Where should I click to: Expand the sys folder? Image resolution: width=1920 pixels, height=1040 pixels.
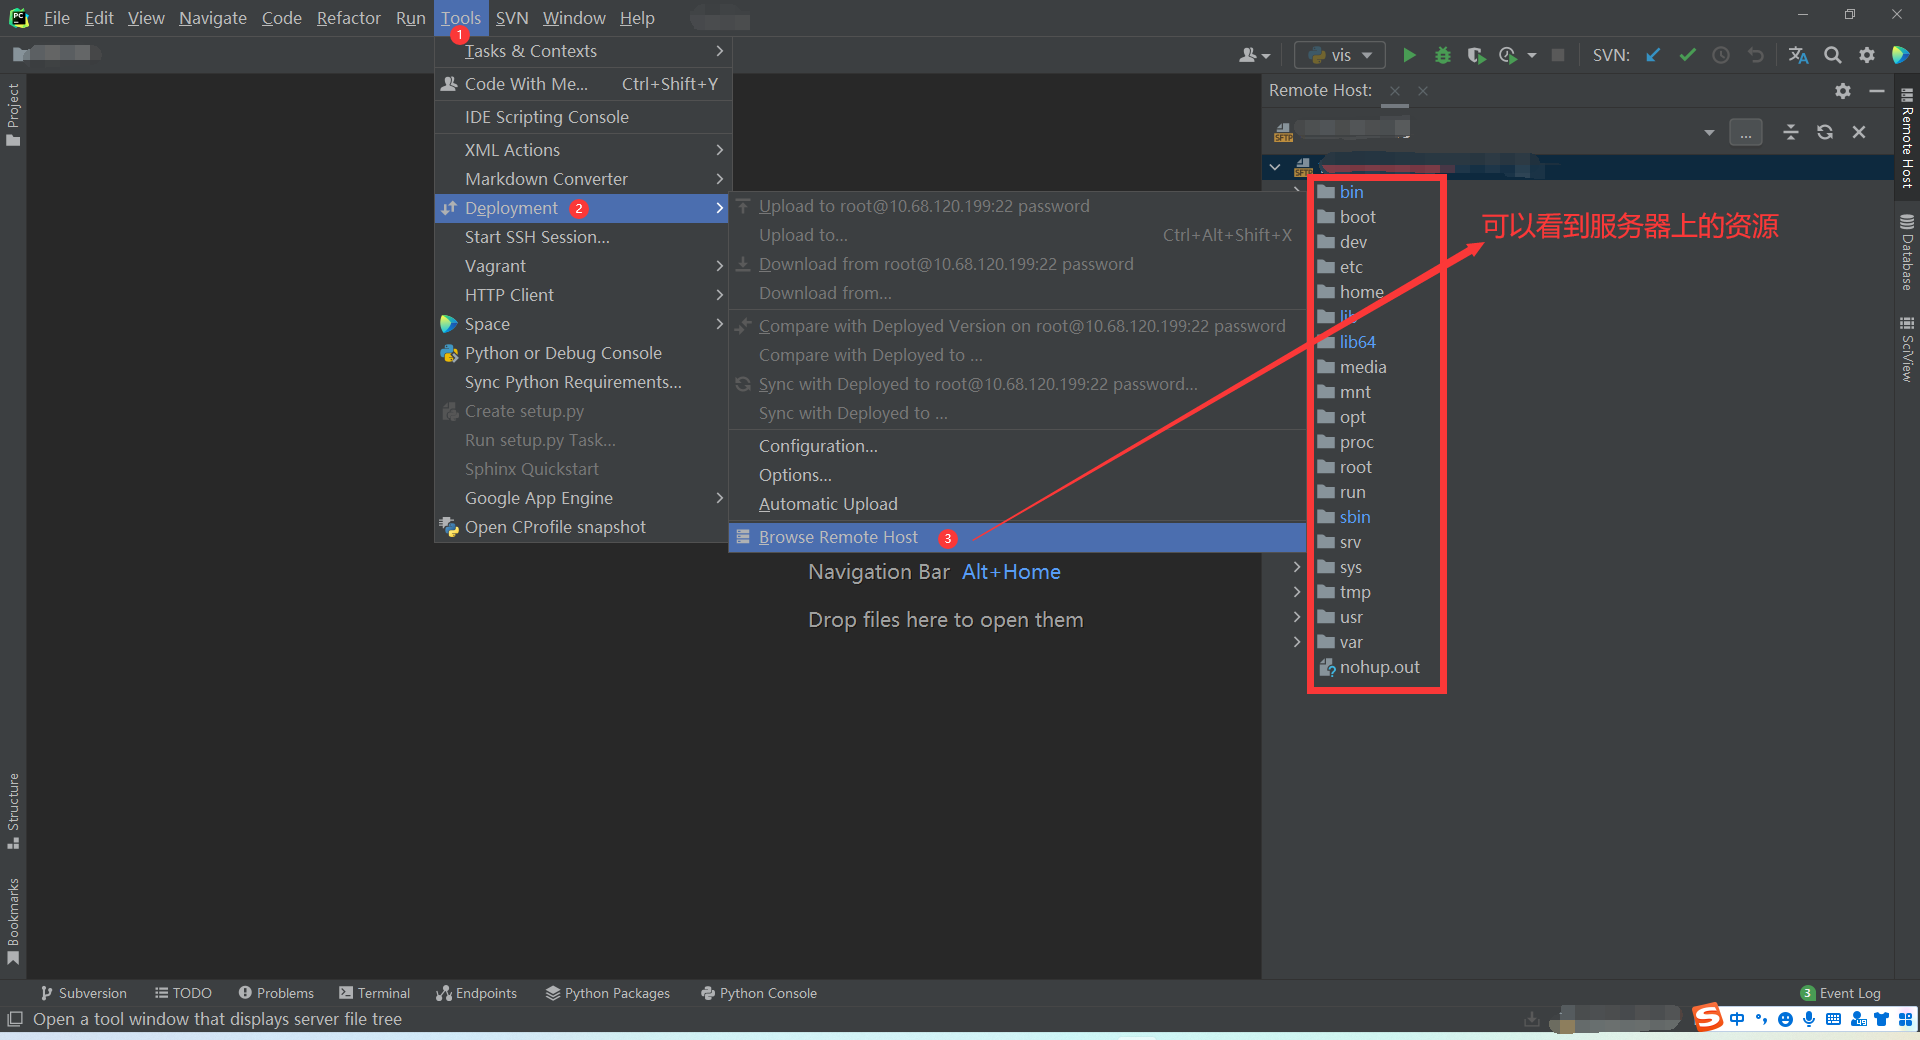pyautogui.click(x=1297, y=567)
